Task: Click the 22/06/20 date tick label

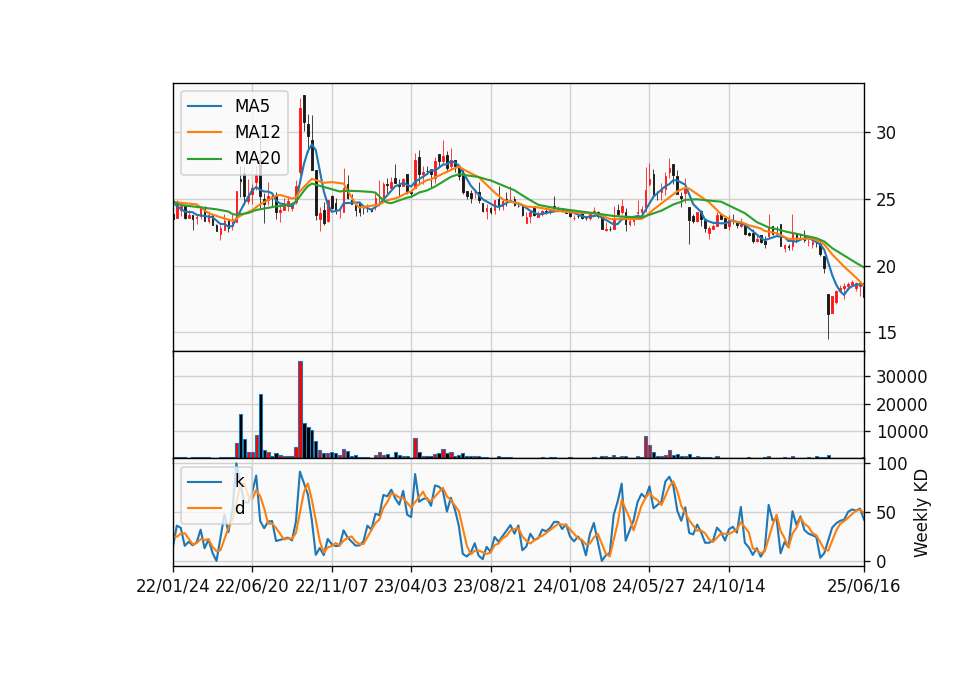Action: click(x=252, y=586)
